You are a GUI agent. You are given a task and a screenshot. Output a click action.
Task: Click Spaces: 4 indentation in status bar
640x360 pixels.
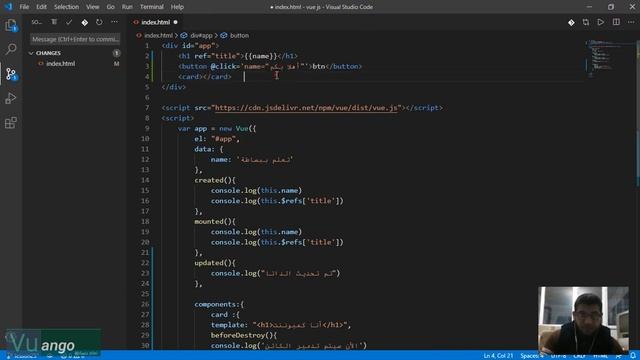click(x=532, y=356)
